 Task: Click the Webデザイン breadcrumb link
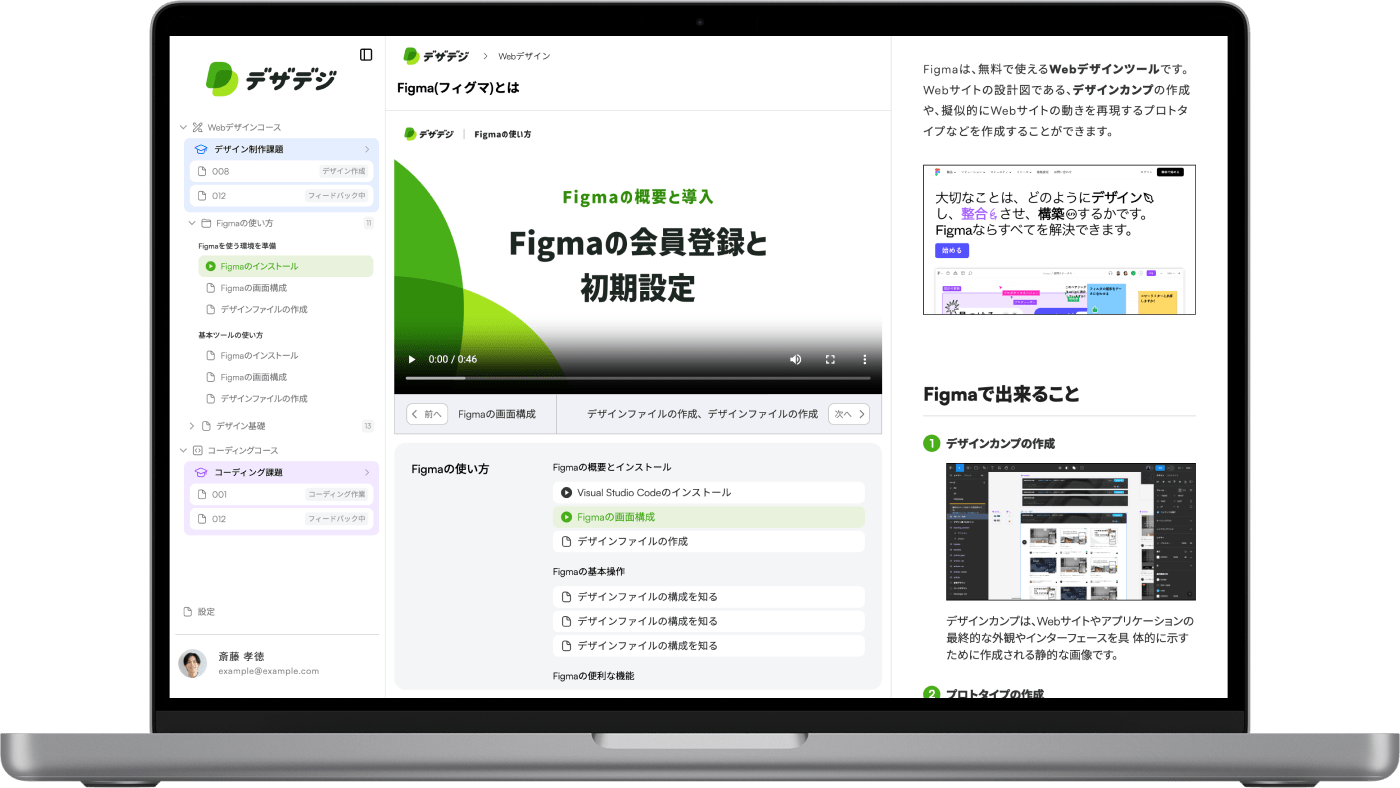(x=524, y=56)
